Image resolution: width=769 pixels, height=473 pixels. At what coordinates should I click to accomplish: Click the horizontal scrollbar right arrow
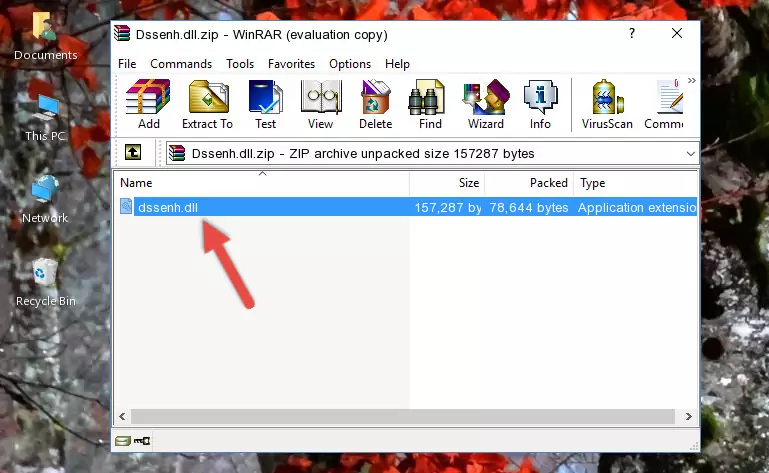coord(689,417)
